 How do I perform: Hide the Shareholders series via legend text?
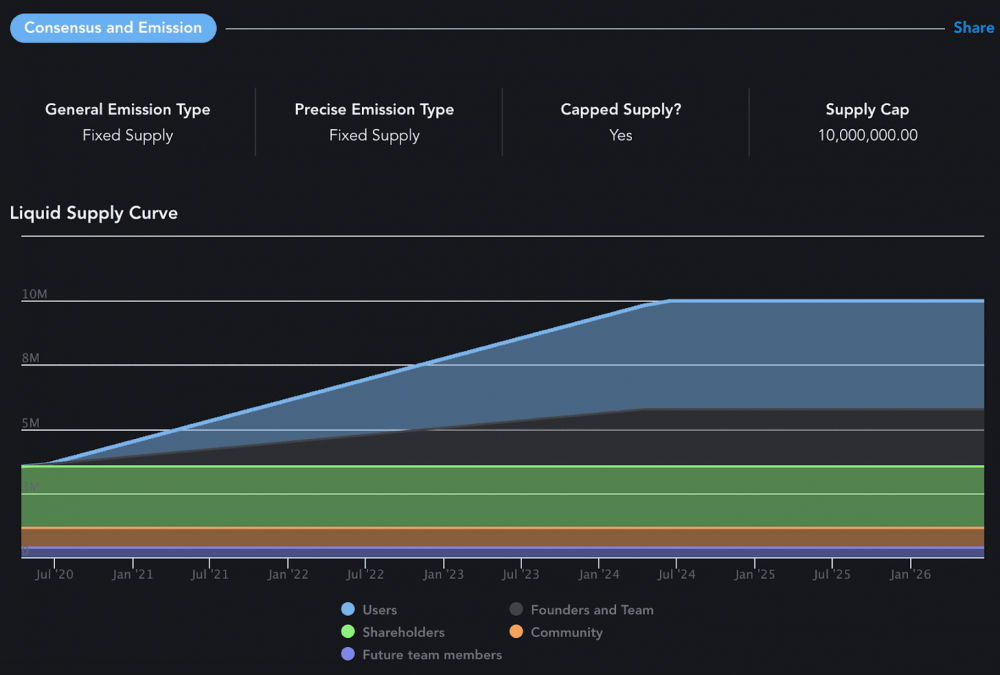403,632
